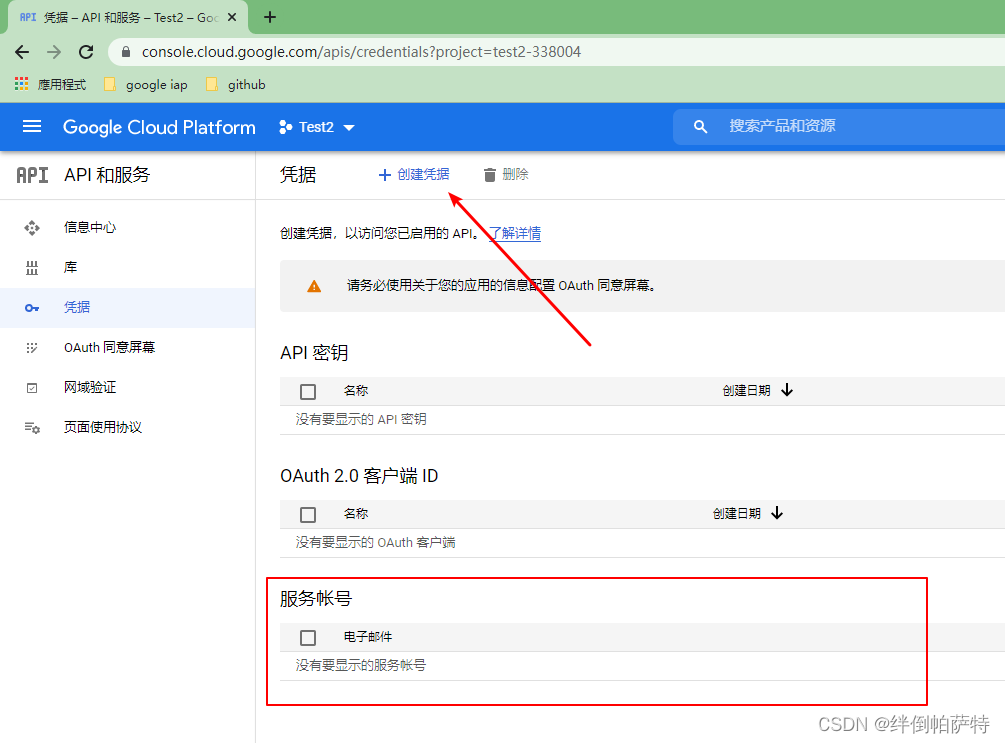Click the API 密钥 section heading
1005x743 pixels.
pos(314,353)
